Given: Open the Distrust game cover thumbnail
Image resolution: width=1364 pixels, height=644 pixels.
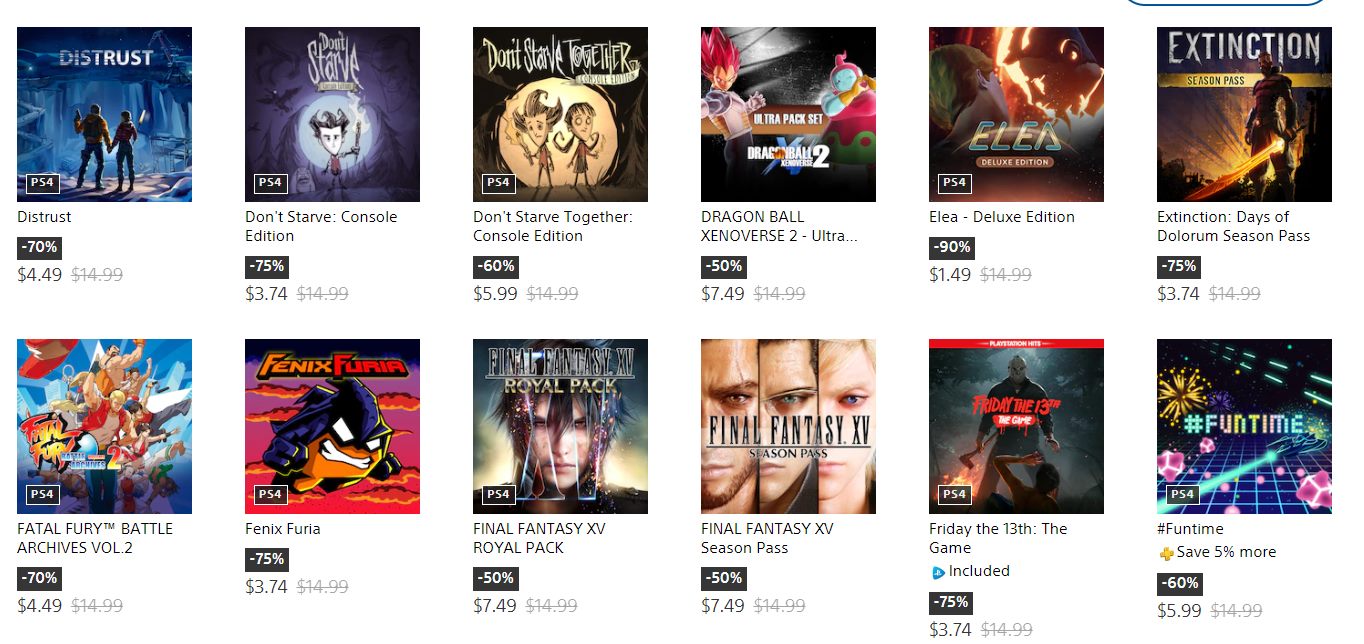Looking at the screenshot, I should (104, 114).
